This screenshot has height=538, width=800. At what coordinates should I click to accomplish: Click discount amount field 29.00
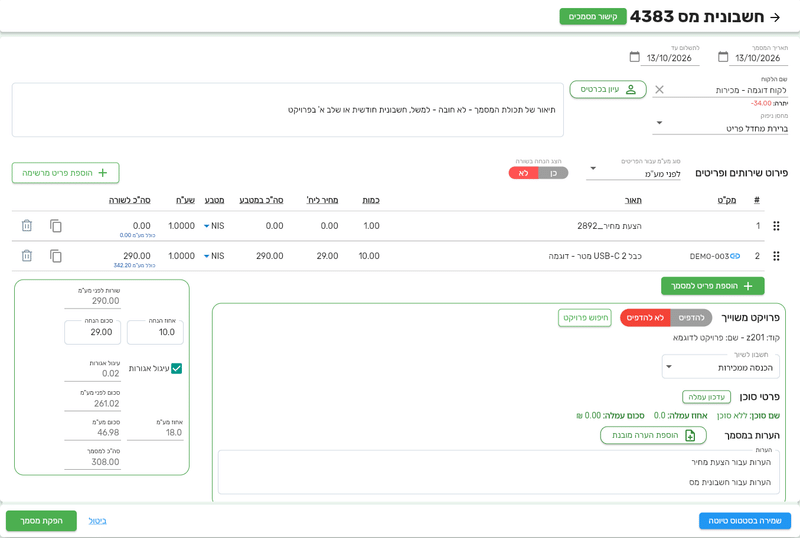[x=92, y=332]
